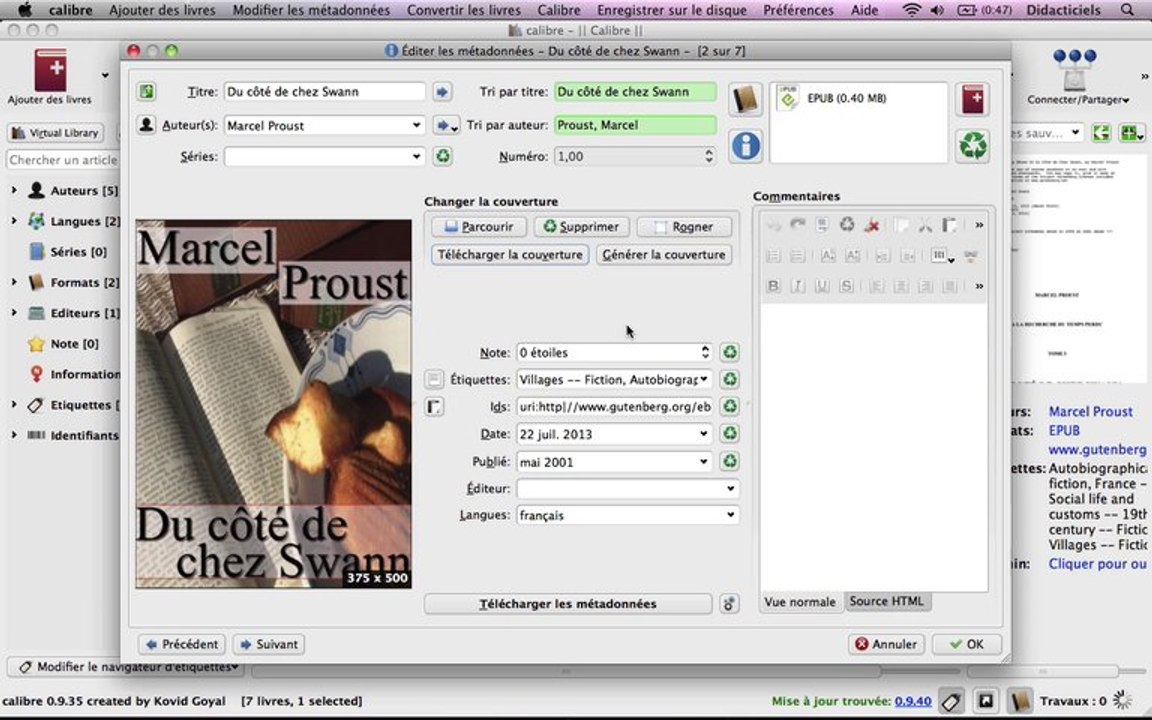
Task: Expand the Formats [2] tree node
Action: [14, 282]
